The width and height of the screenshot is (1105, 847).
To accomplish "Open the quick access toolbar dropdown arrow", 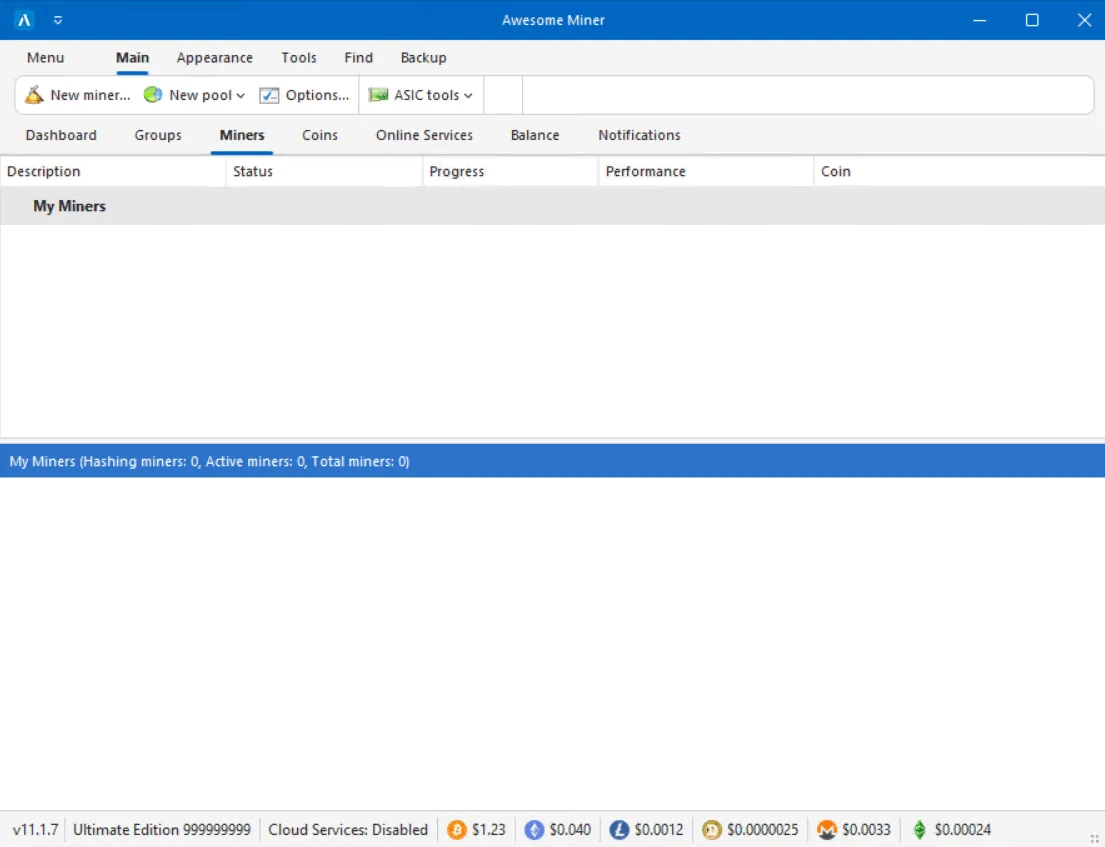I will [x=58, y=20].
